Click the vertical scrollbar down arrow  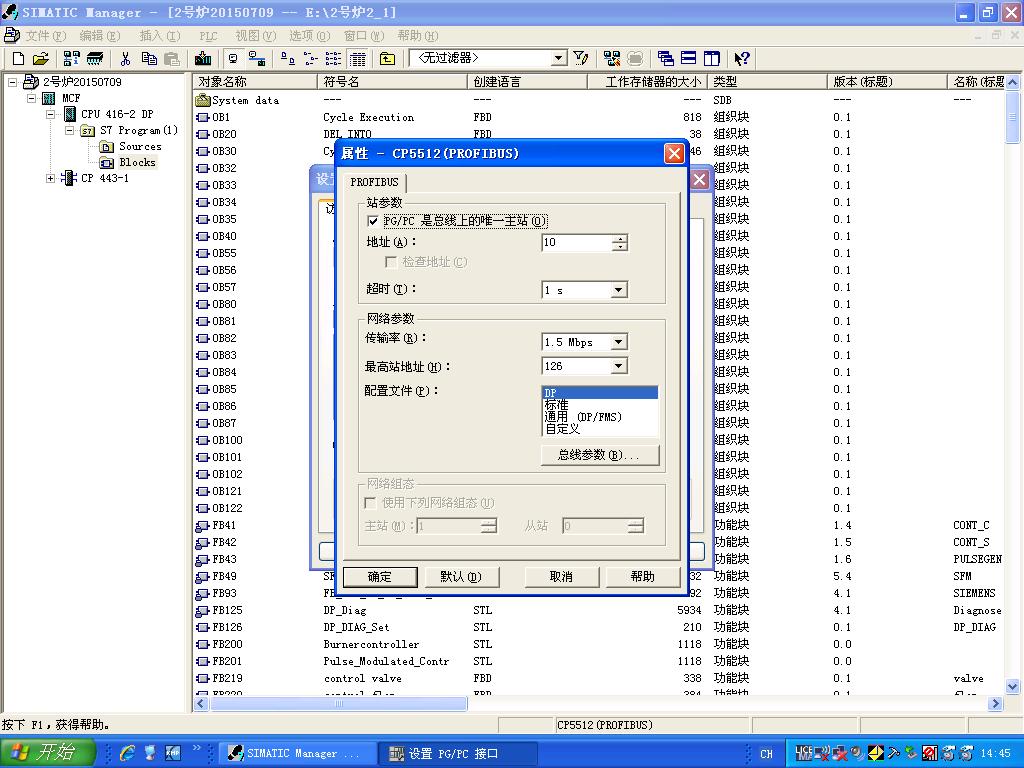pyautogui.click(x=1012, y=686)
